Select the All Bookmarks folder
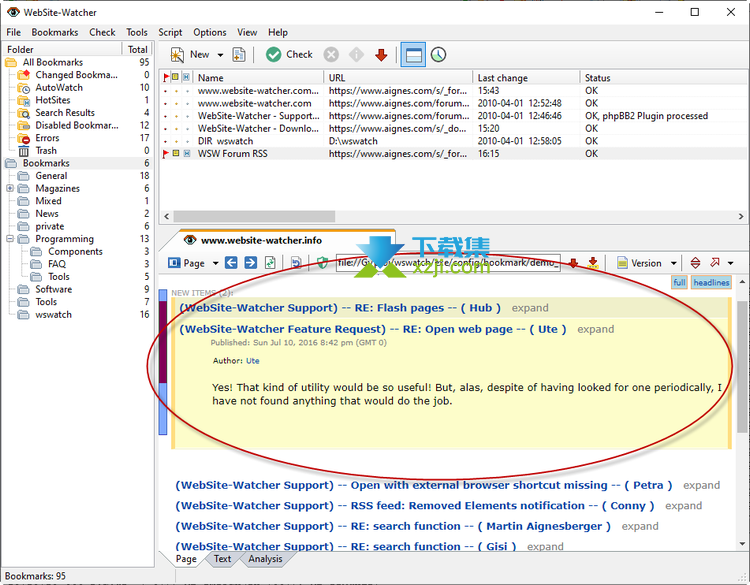This screenshot has width=750, height=585. click(x=53, y=62)
